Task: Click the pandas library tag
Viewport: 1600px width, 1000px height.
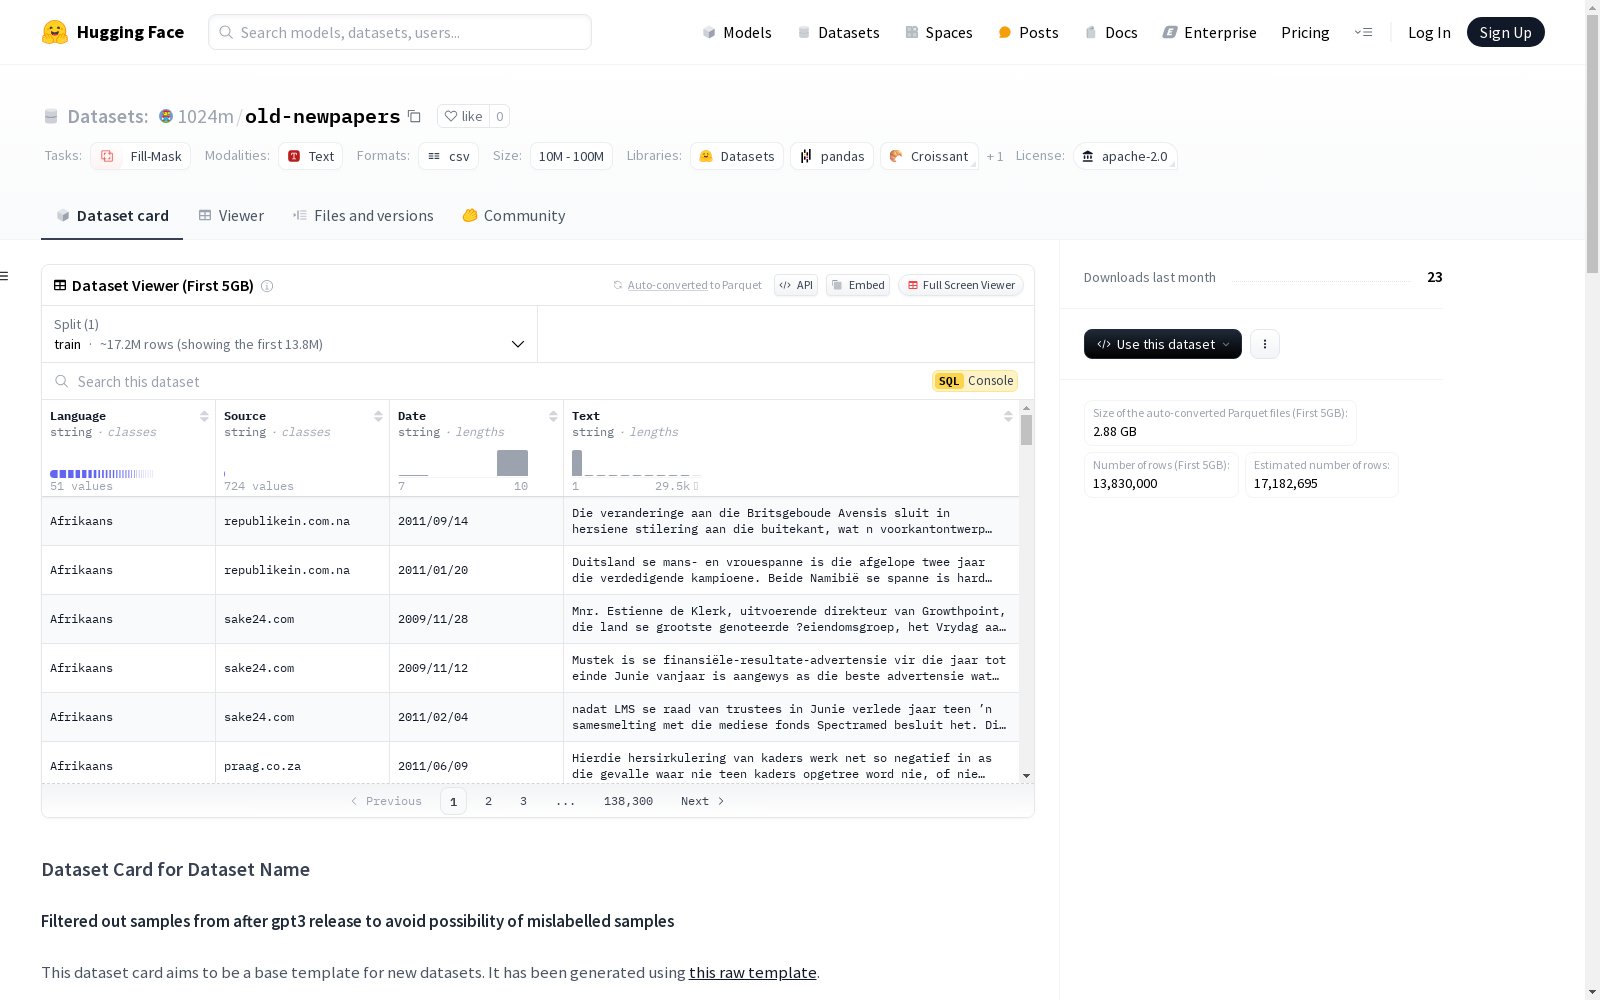Action: (832, 156)
